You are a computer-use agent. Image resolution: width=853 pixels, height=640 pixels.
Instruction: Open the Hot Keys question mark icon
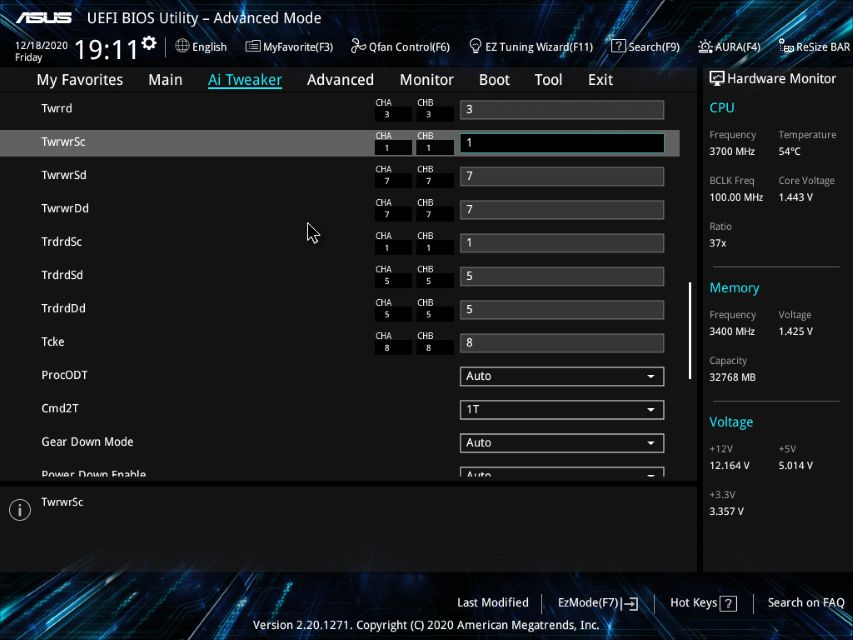[x=728, y=603]
